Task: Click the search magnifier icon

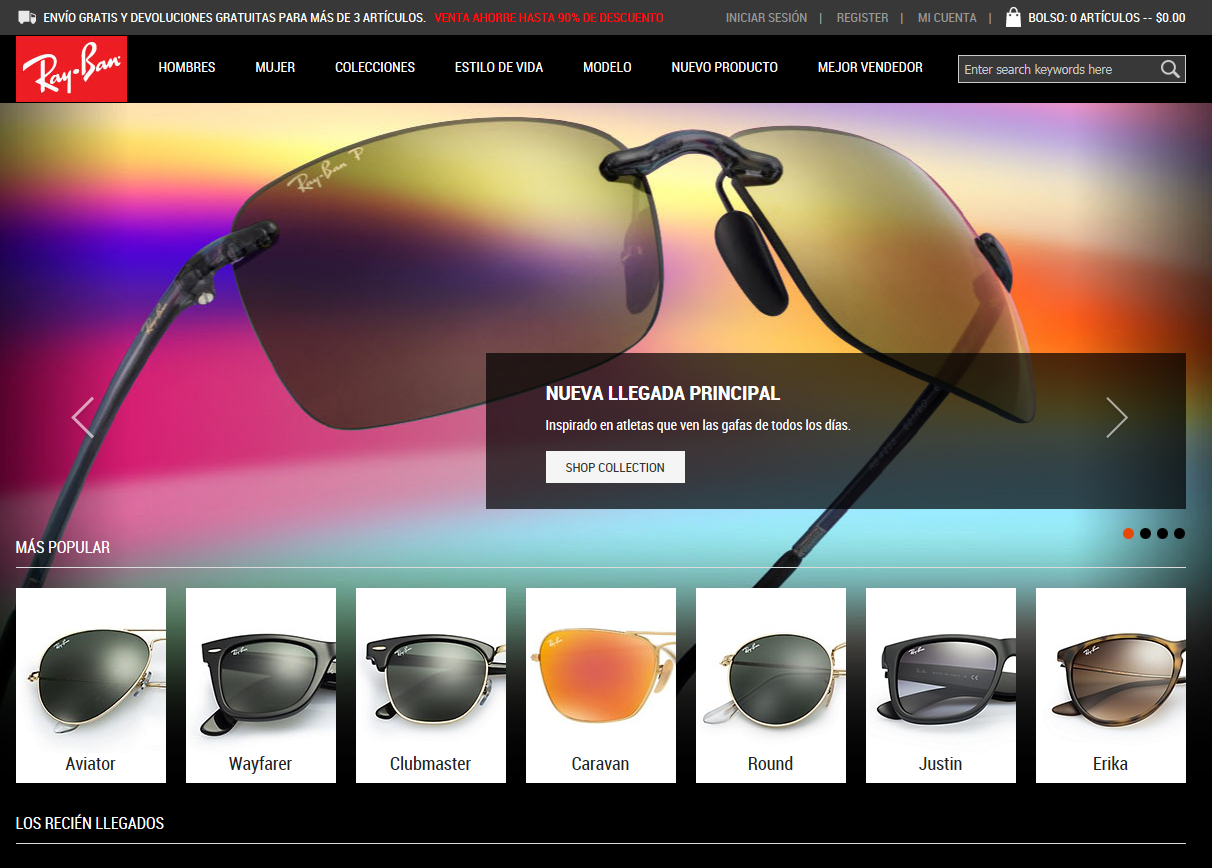Action: [x=1170, y=69]
